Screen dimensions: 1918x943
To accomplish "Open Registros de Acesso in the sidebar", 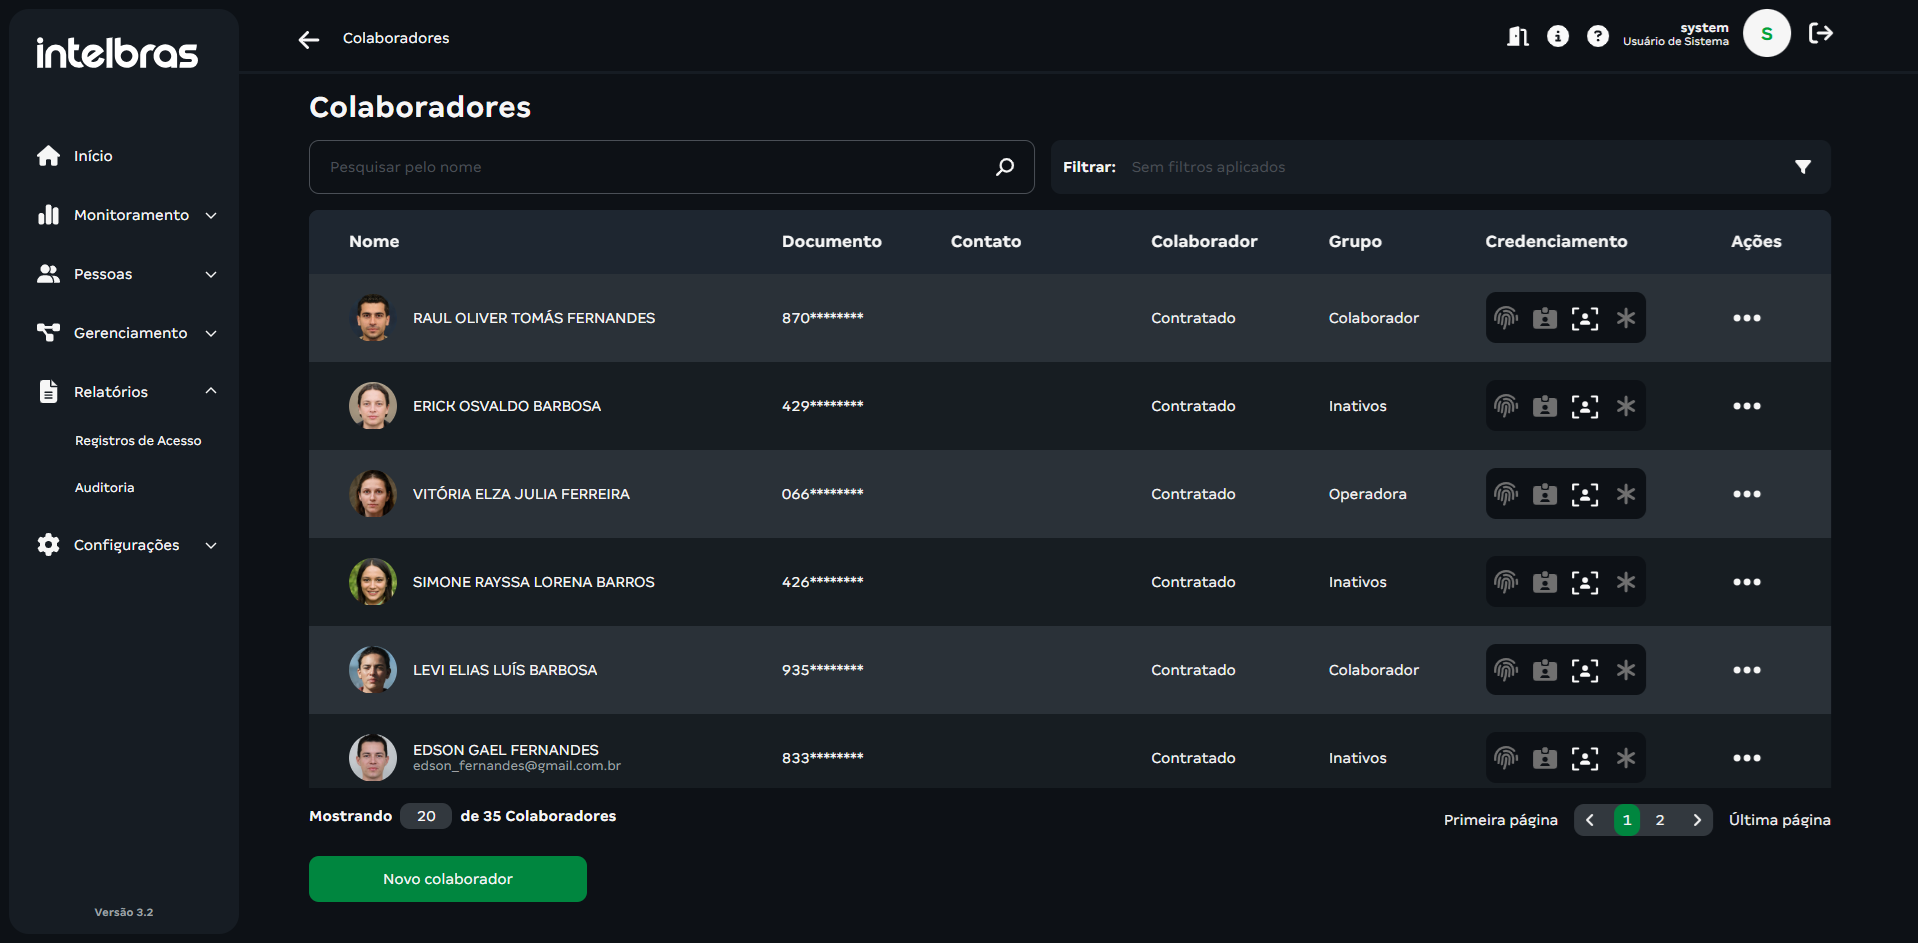I will click(x=138, y=441).
